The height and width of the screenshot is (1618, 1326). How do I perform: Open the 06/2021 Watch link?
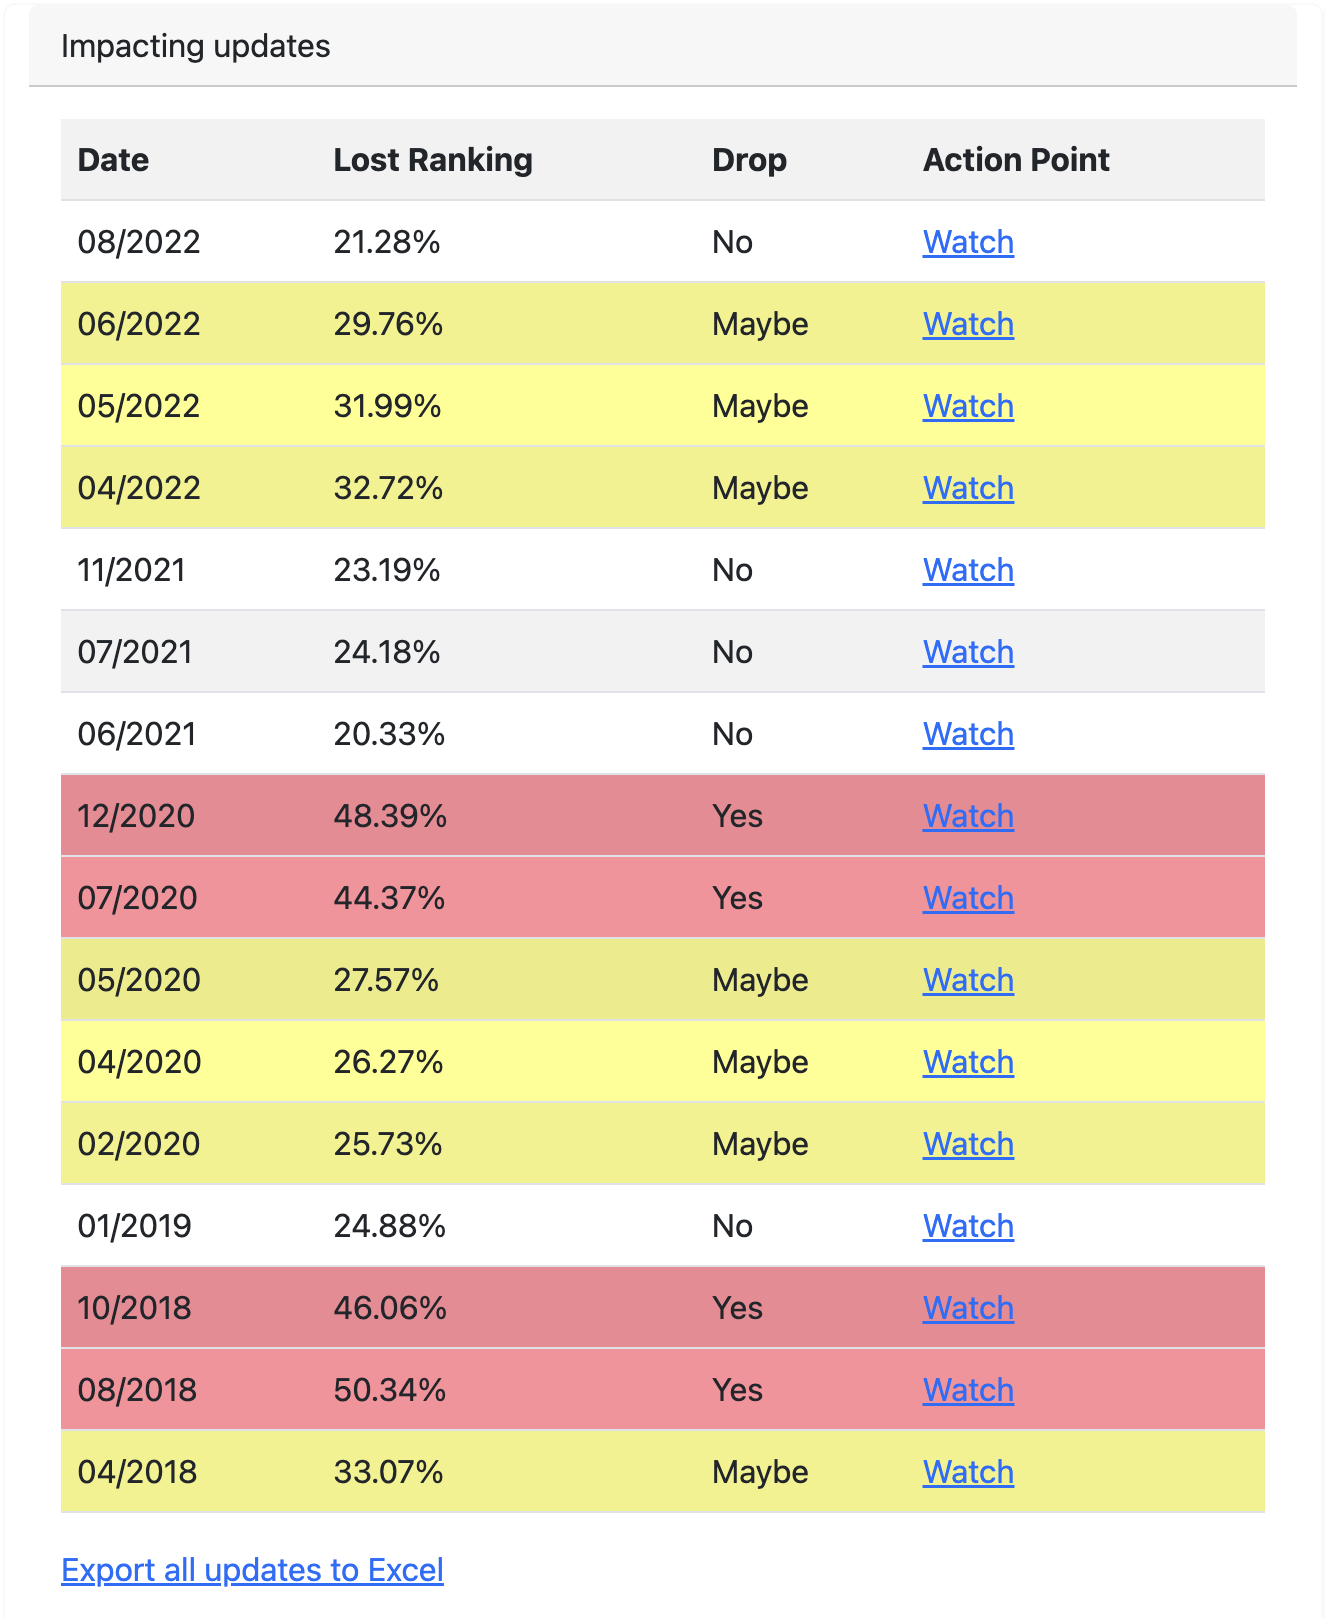[968, 734]
